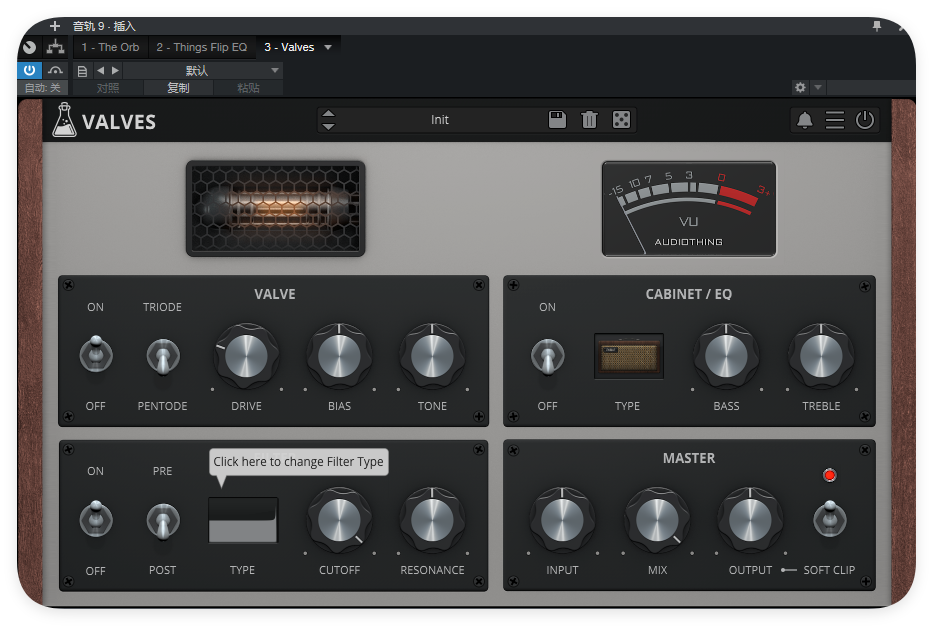
Task: Click the BASS knob
Action: point(726,356)
